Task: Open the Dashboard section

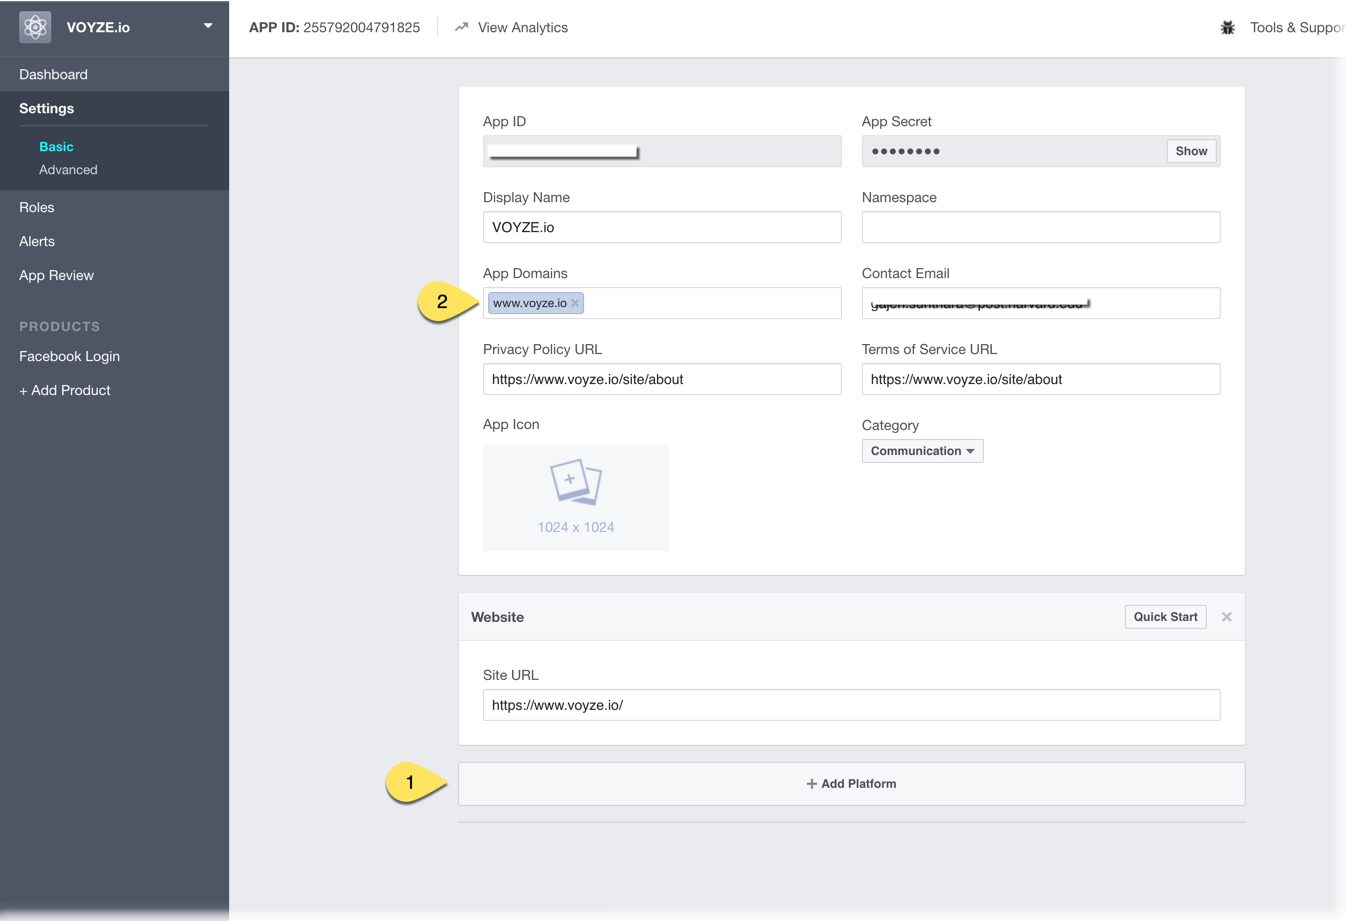Action: [53, 74]
